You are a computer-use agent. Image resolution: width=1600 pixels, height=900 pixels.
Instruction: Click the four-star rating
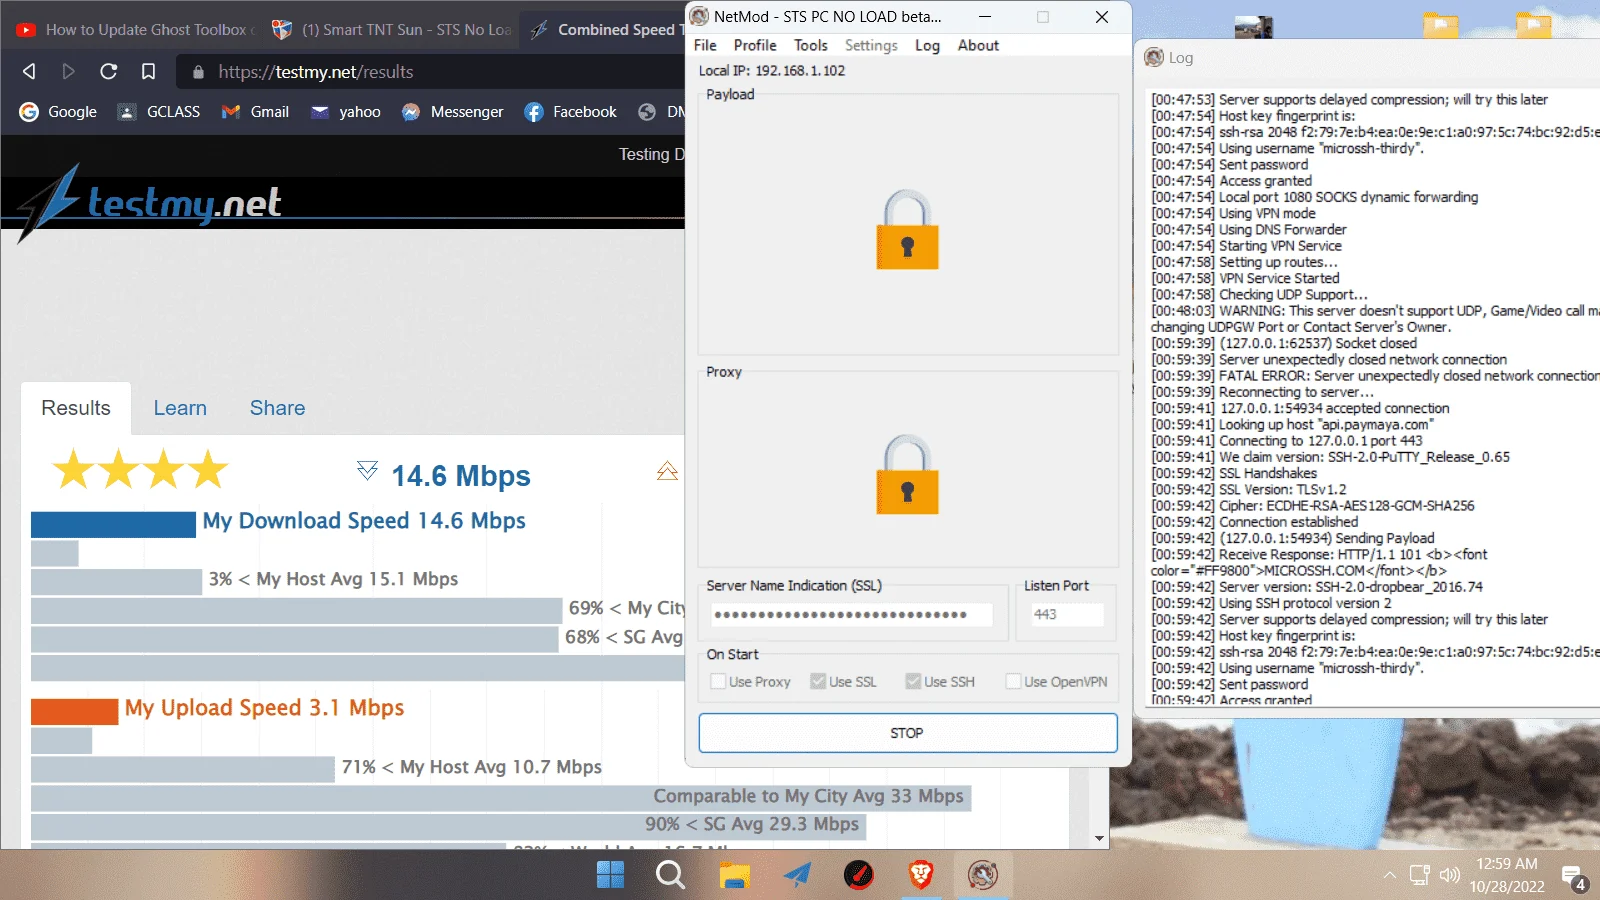140,469
